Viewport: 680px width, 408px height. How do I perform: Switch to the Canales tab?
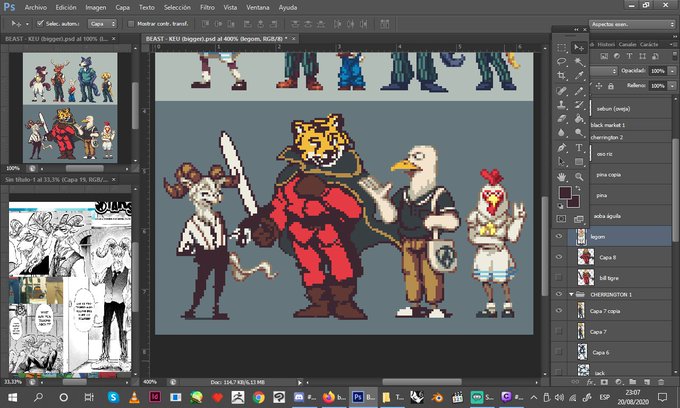627,44
